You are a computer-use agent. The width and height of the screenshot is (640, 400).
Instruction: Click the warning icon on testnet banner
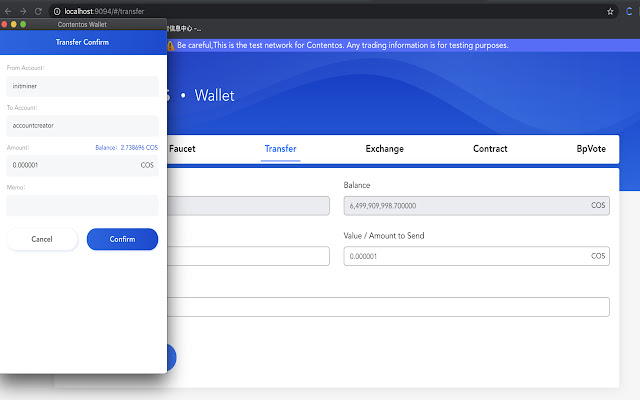[x=171, y=46]
